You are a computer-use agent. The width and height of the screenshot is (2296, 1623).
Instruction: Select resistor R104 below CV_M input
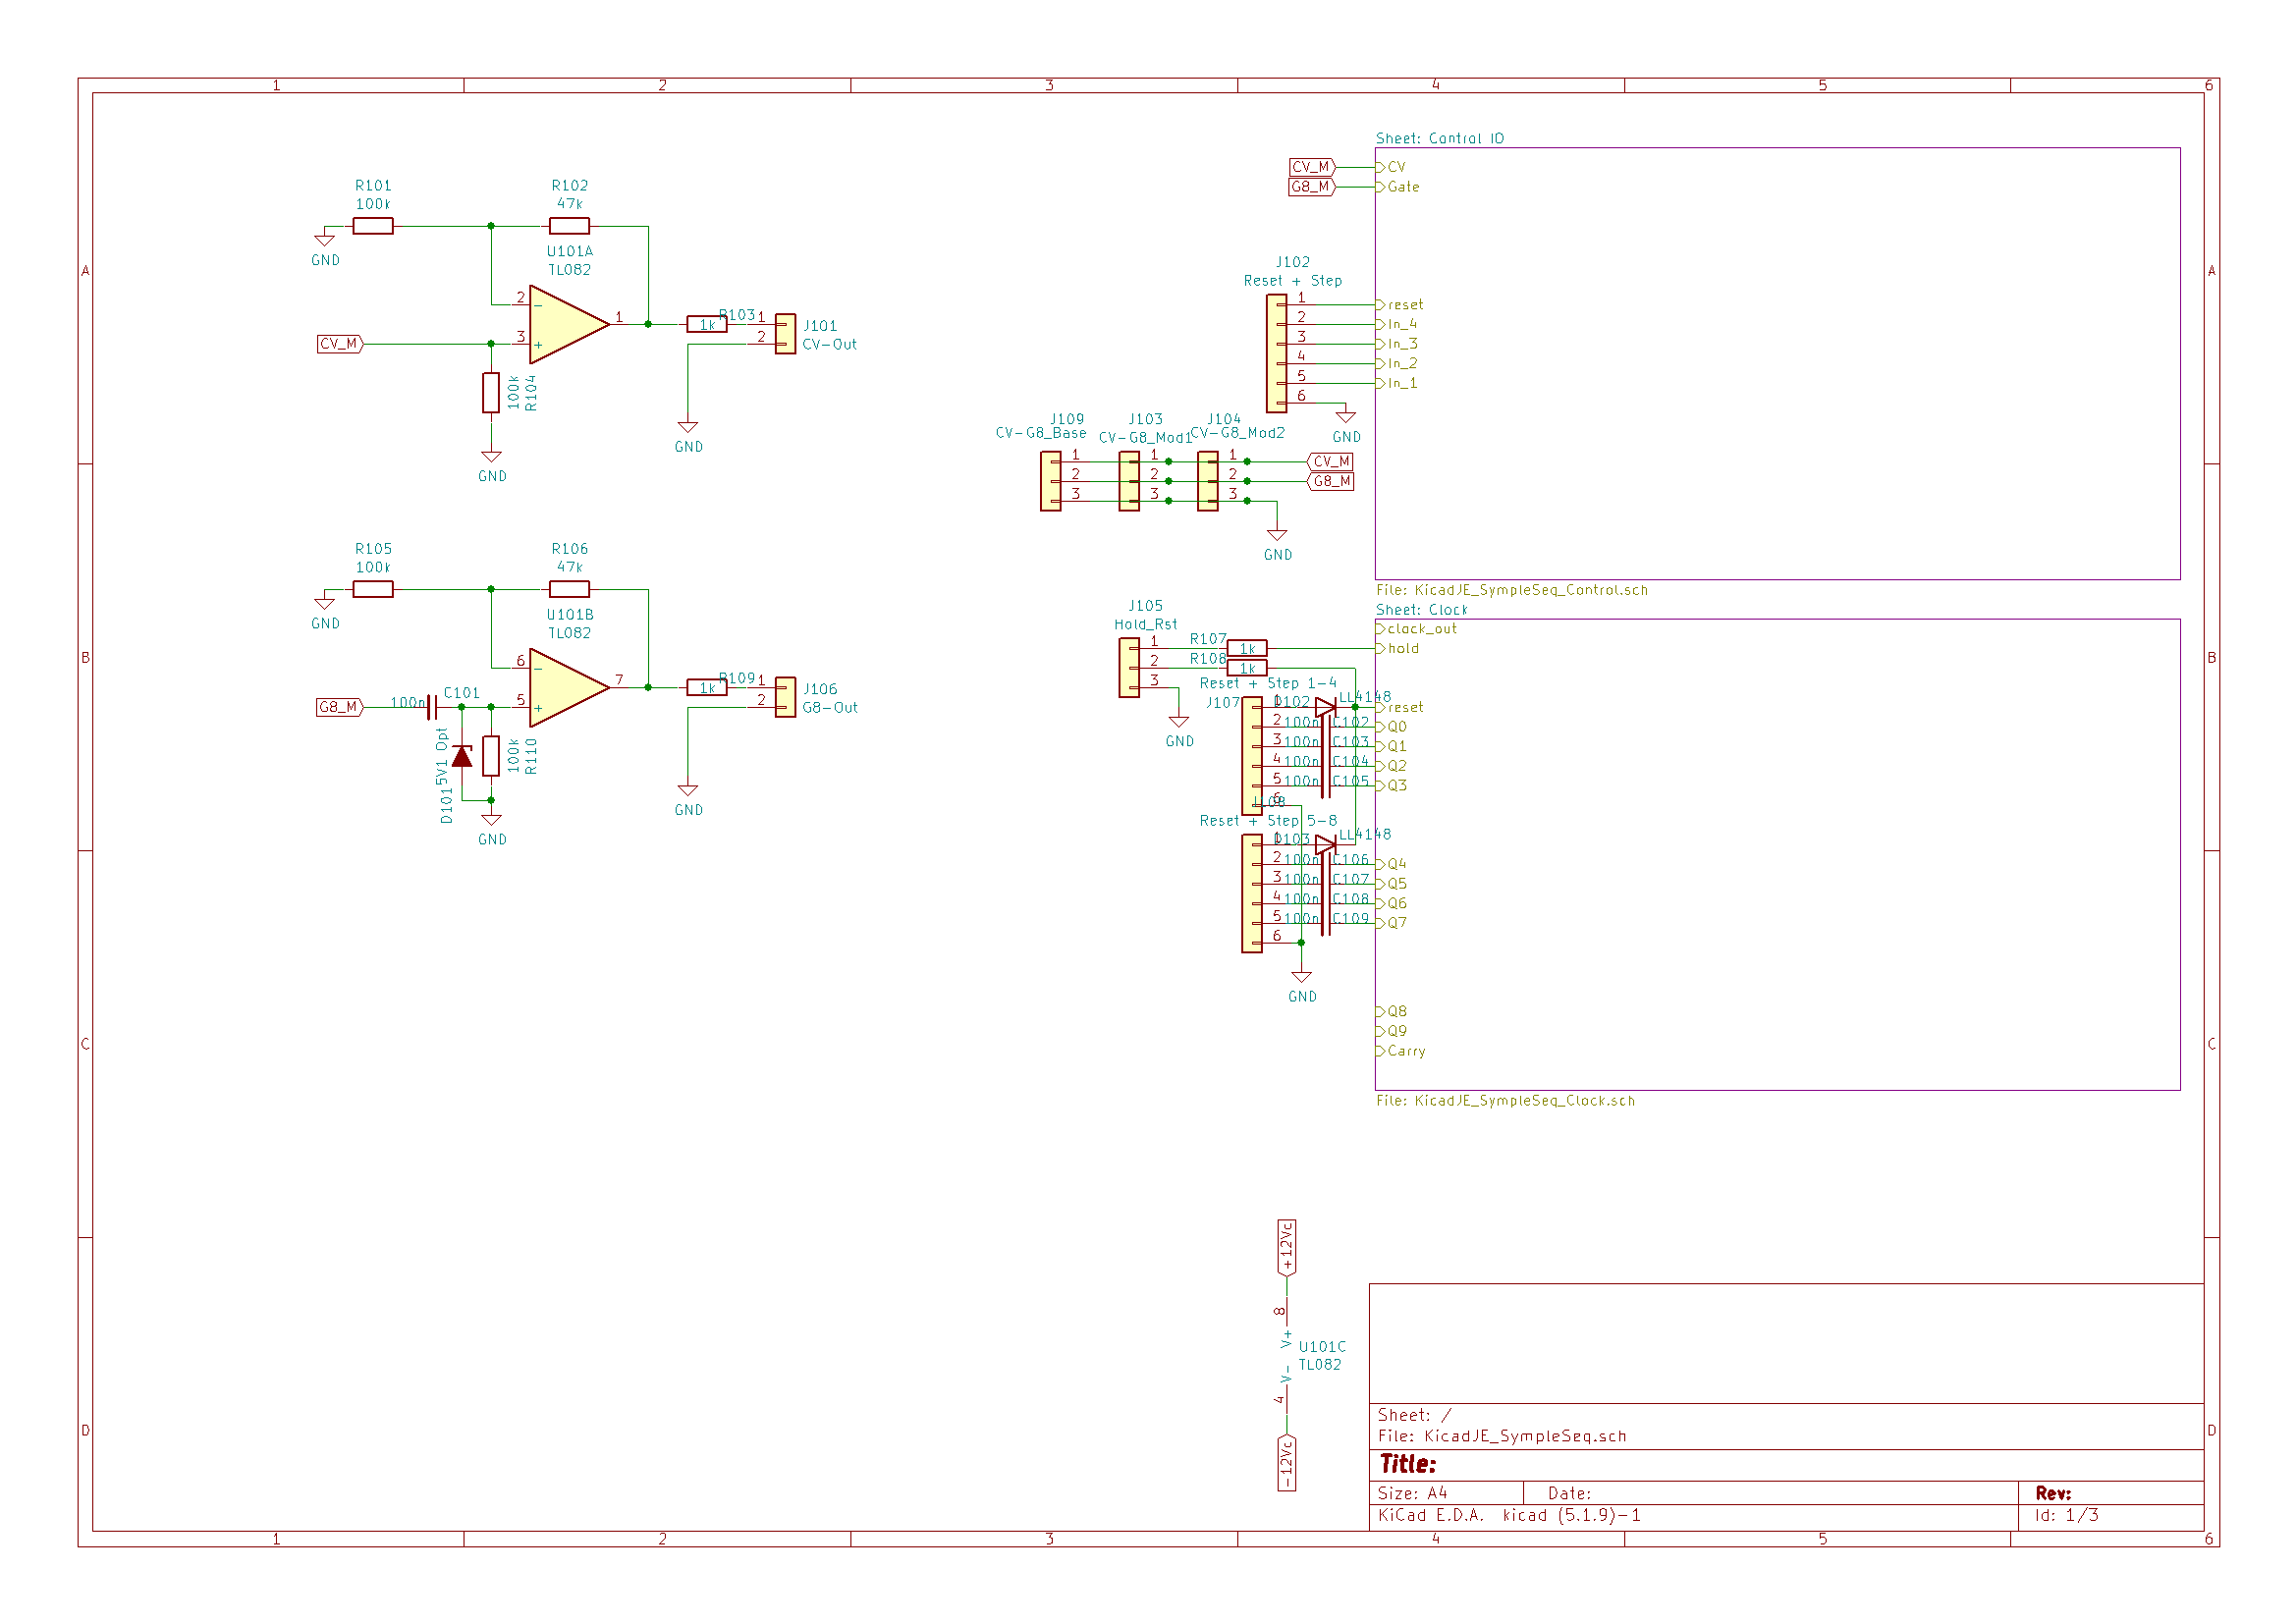pos(491,393)
